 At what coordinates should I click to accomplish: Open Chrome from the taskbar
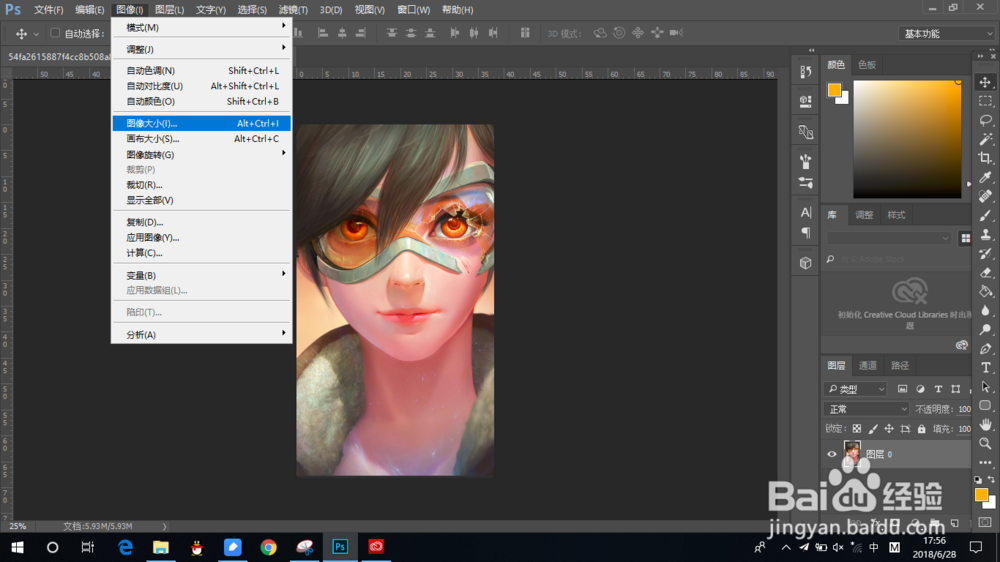[x=268, y=547]
